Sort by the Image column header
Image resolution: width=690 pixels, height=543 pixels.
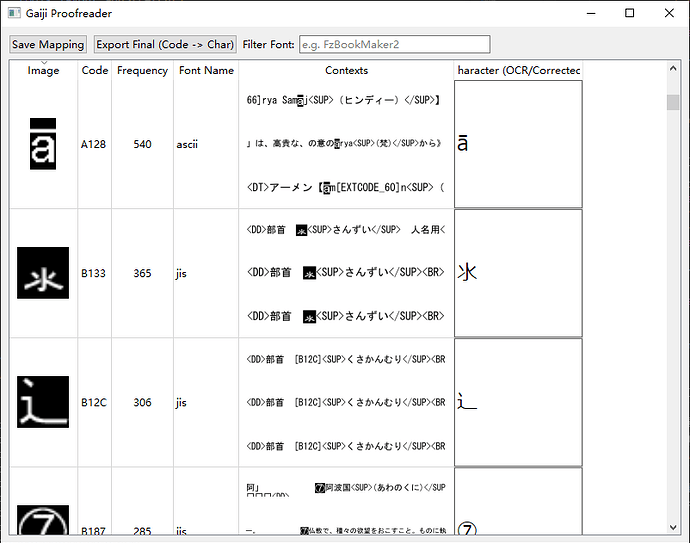tap(43, 71)
